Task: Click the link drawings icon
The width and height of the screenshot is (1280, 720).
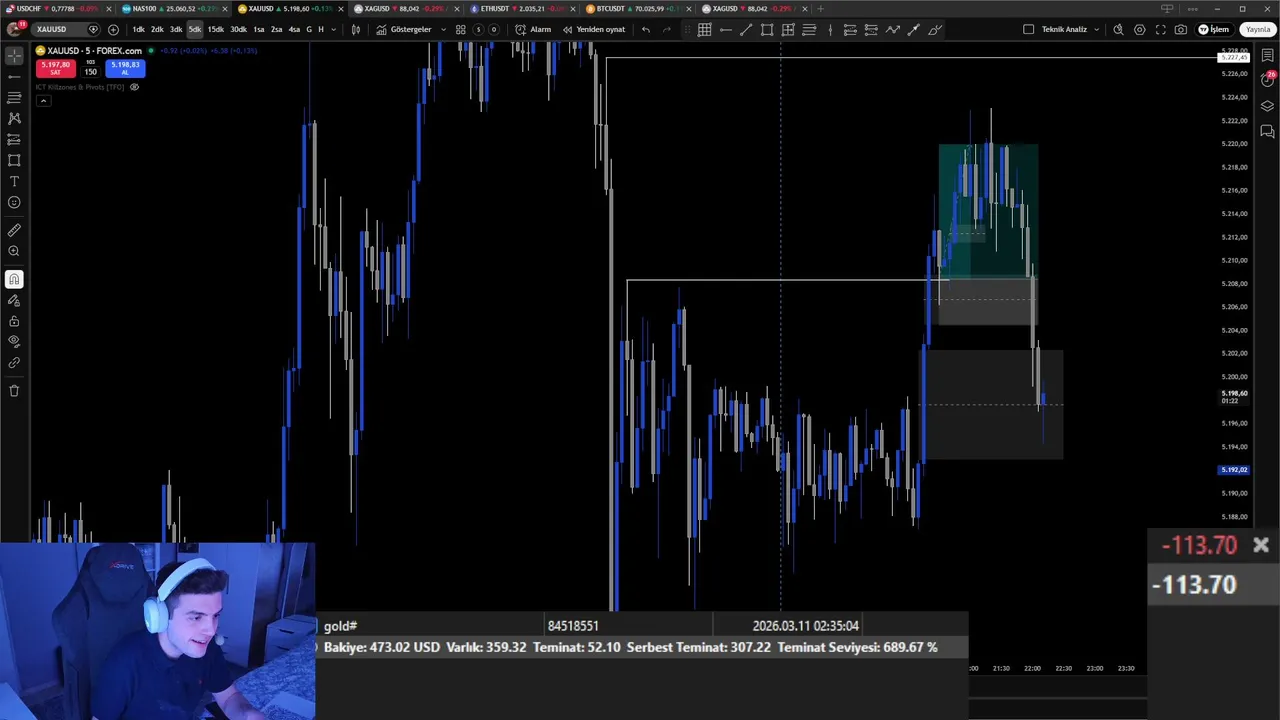Action: (14, 363)
